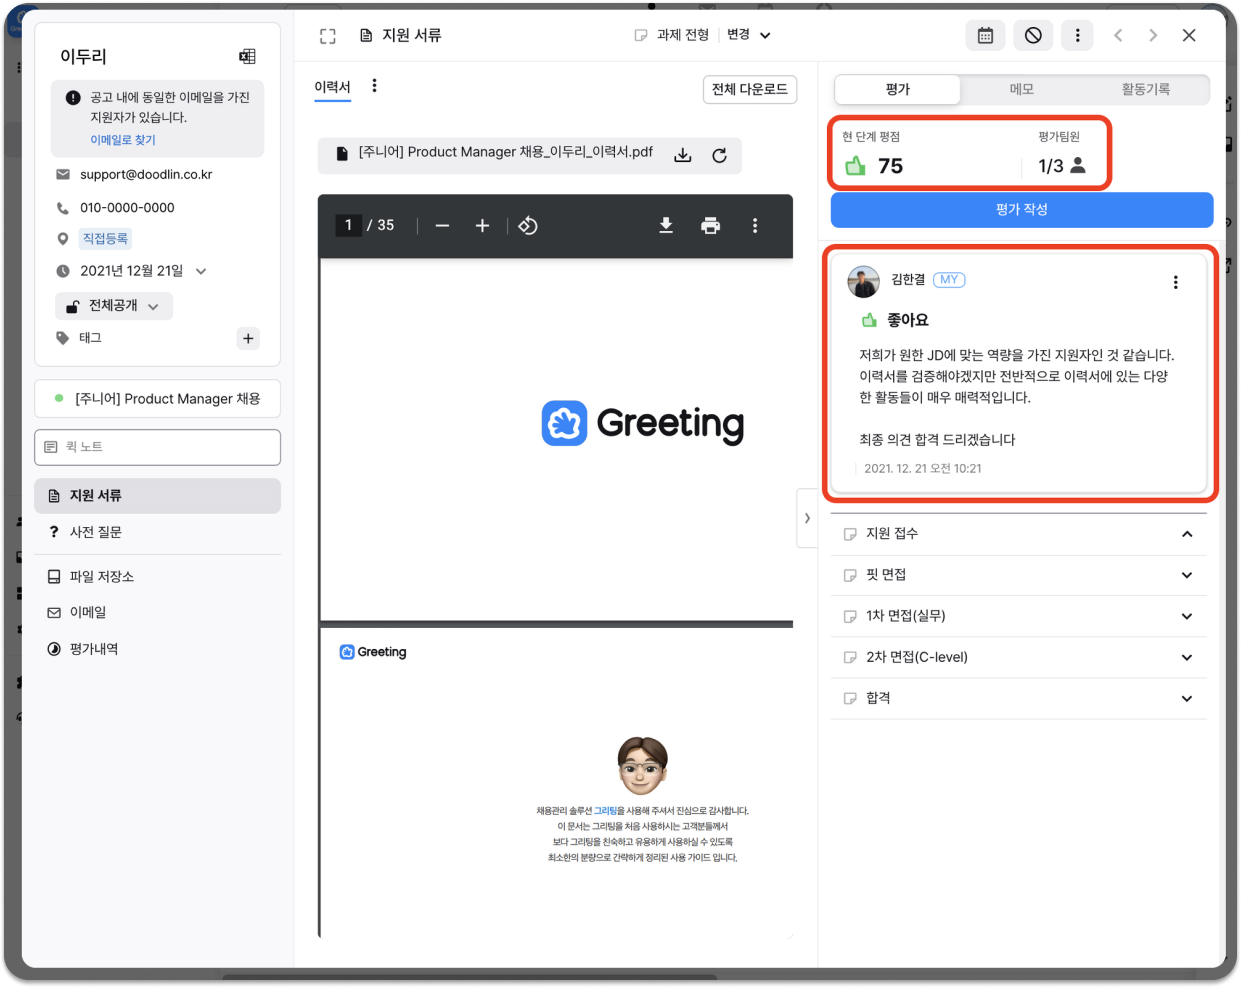Add a tag with plus button
The width and height of the screenshot is (1241, 988).
248,338
